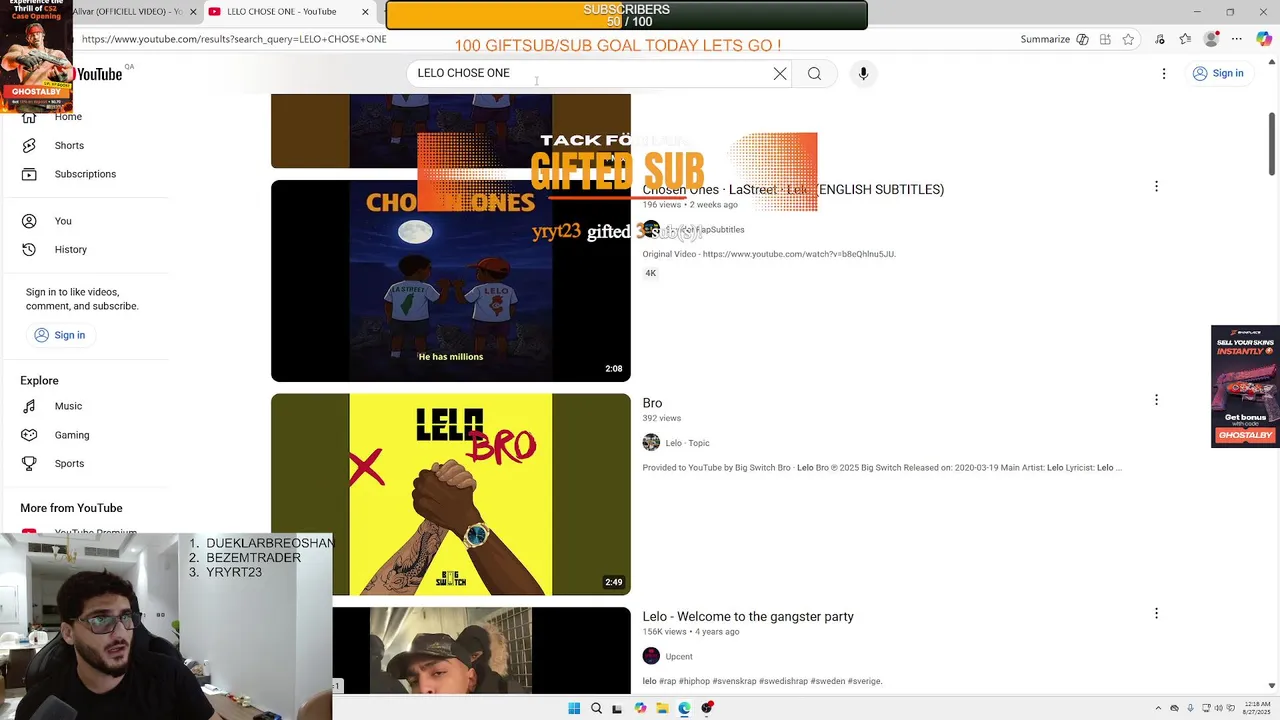
Task: Click the 156K views 4 years ago text
Action: [691, 632]
